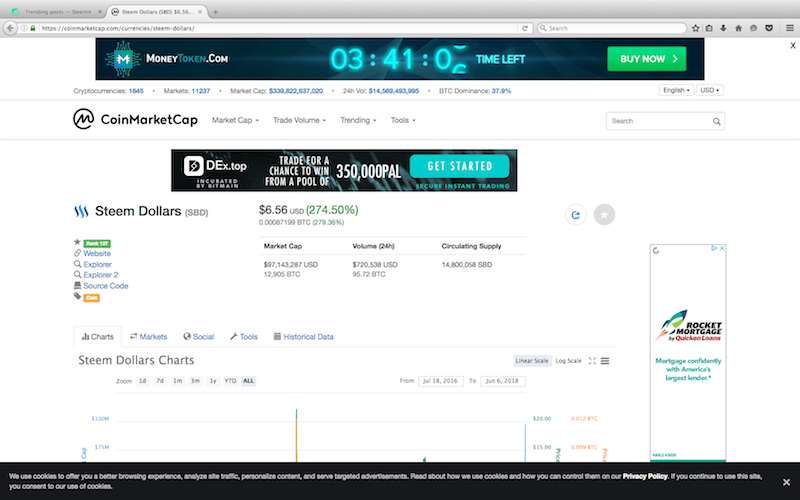Click the CoinMarketCap logo
Image resolution: width=800 pixels, height=500 pixels.
135,119
